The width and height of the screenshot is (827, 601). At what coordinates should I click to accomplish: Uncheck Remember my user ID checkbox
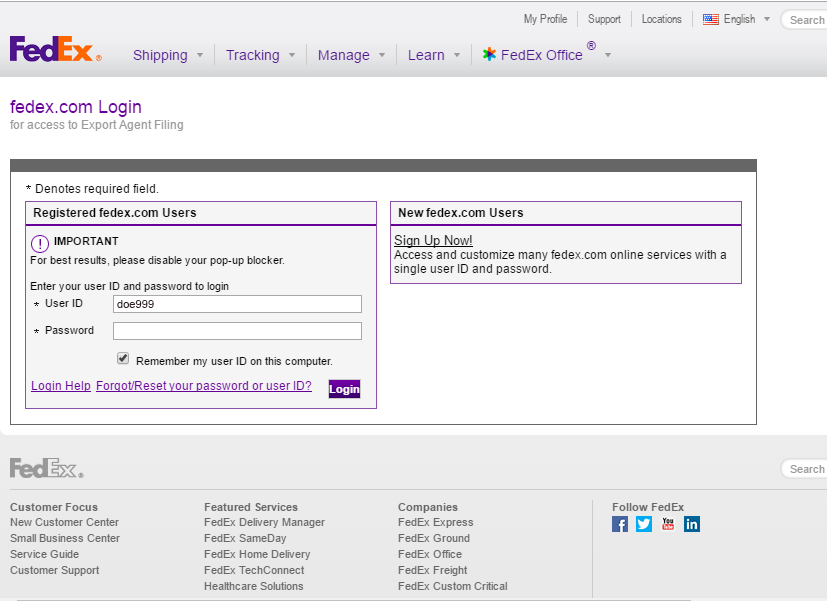123,358
